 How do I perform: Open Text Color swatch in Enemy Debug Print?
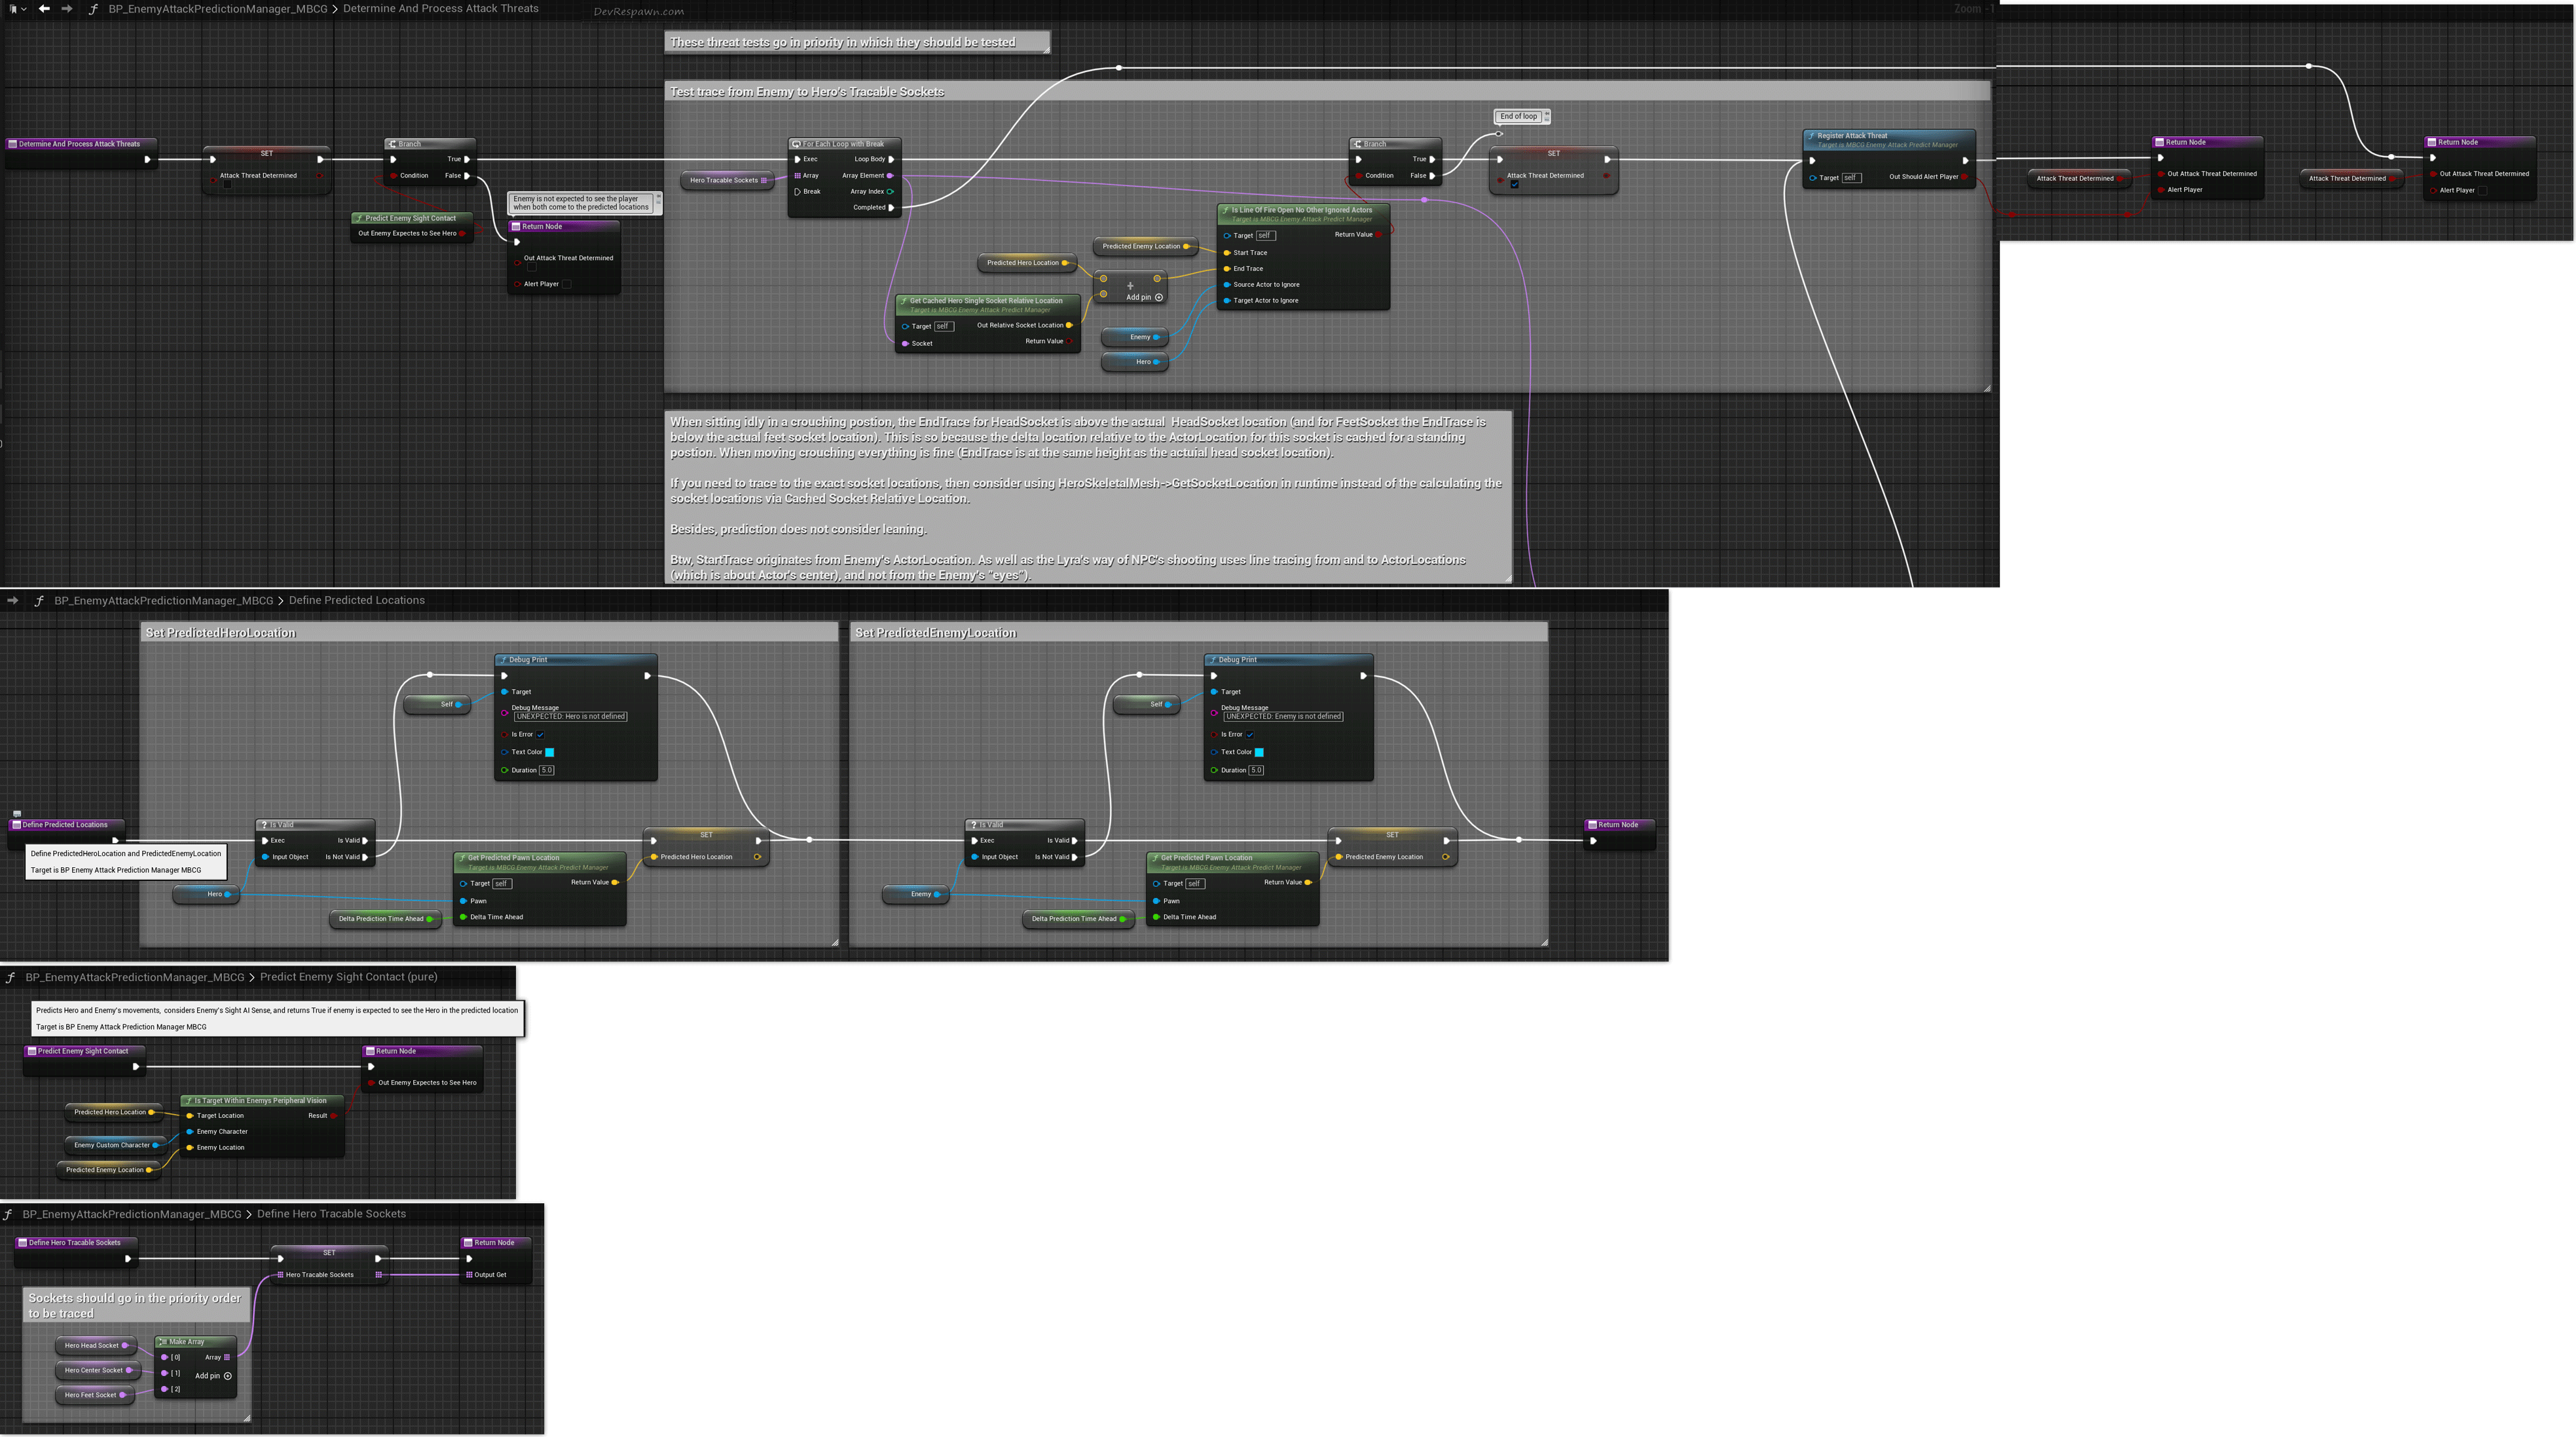tap(1259, 752)
